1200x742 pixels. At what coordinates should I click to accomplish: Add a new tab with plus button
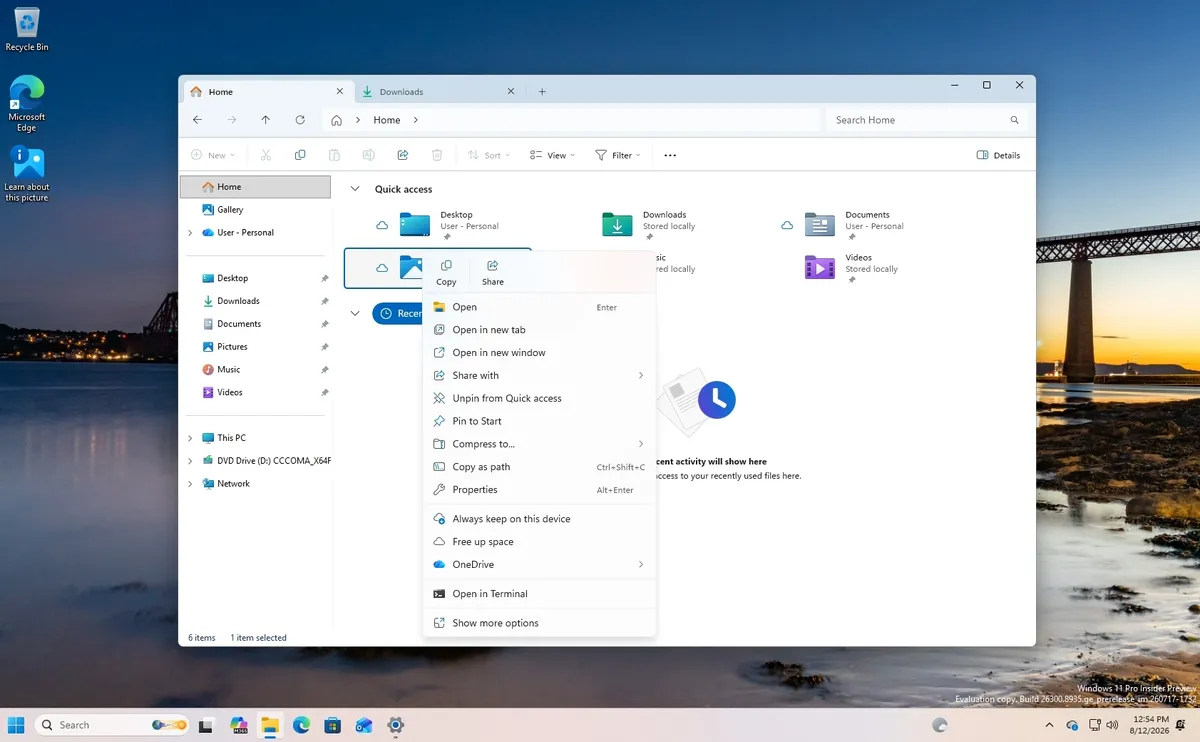click(542, 92)
